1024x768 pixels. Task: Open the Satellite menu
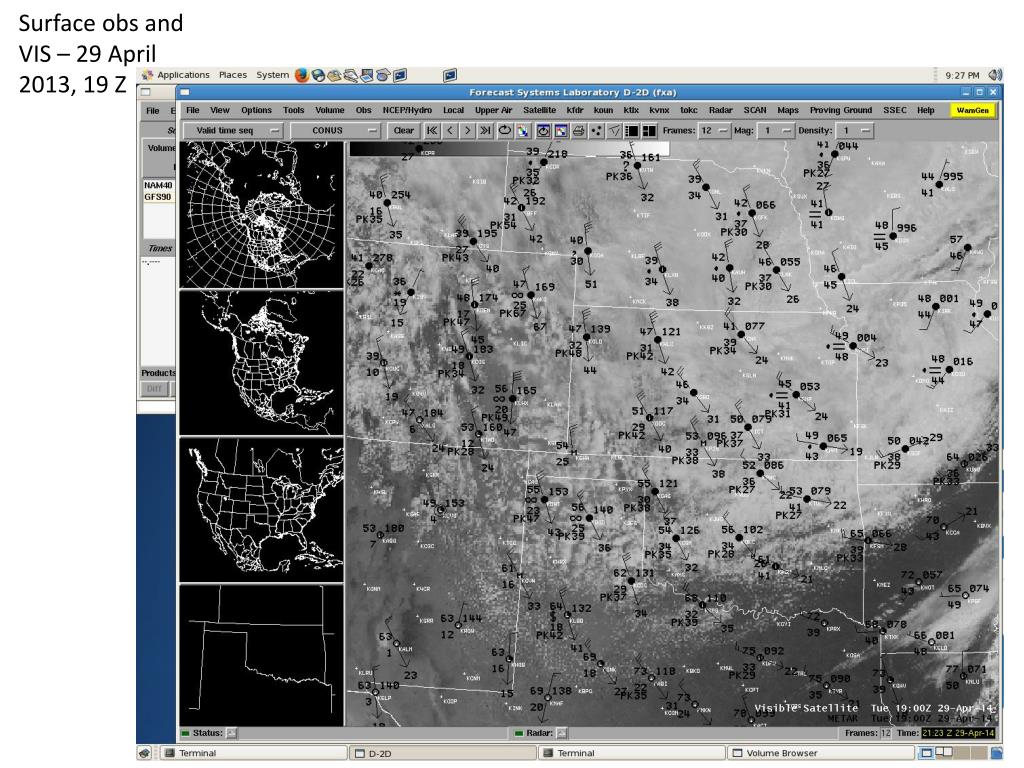click(x=539, y=110)
